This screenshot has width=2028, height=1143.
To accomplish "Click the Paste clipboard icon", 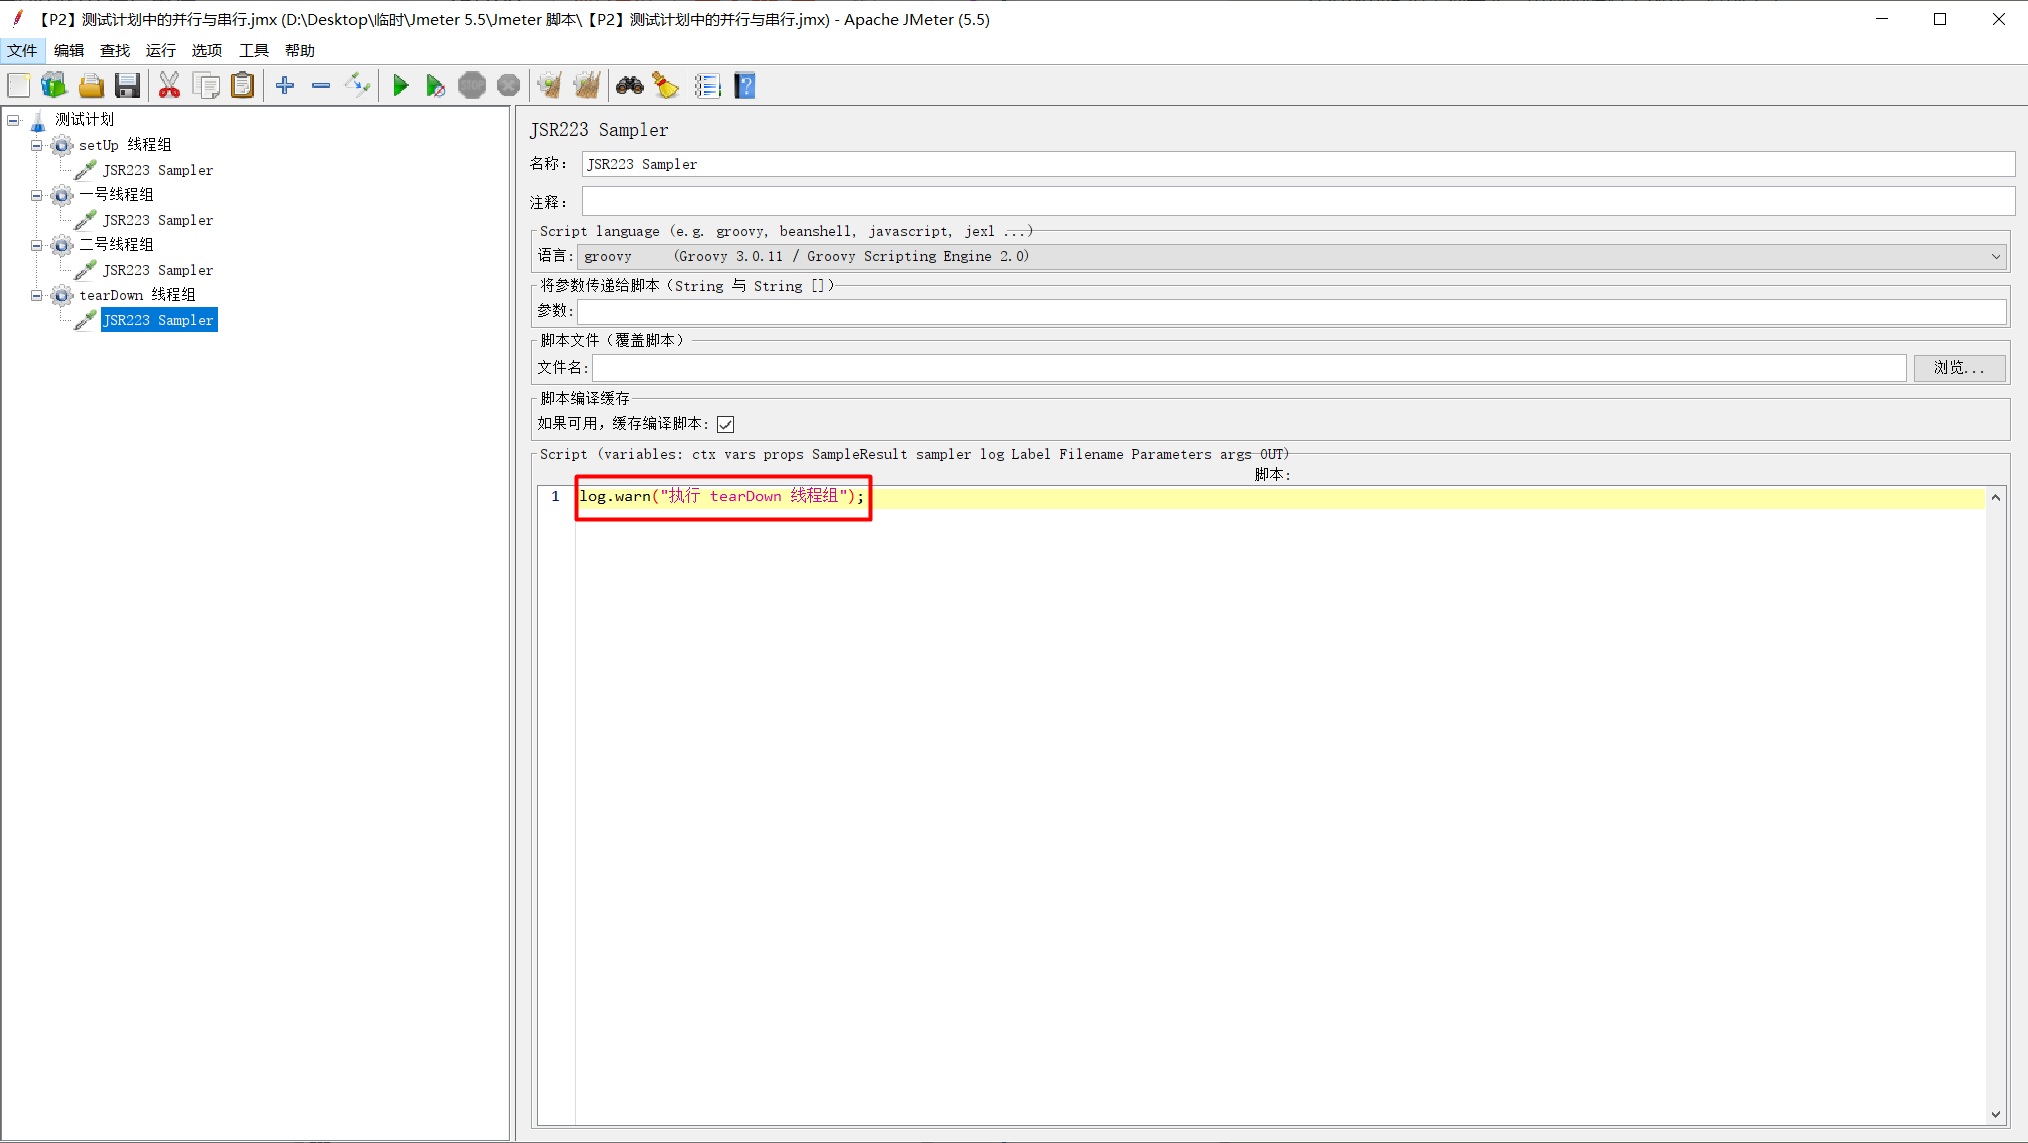I will (242, 86).
